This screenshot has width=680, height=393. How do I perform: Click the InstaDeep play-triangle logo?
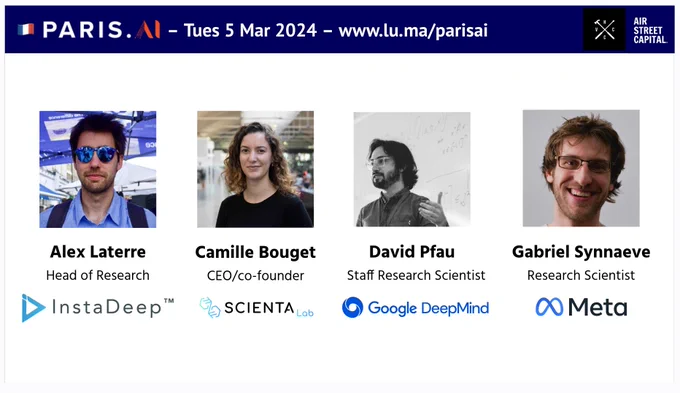[x=33, y=308]
